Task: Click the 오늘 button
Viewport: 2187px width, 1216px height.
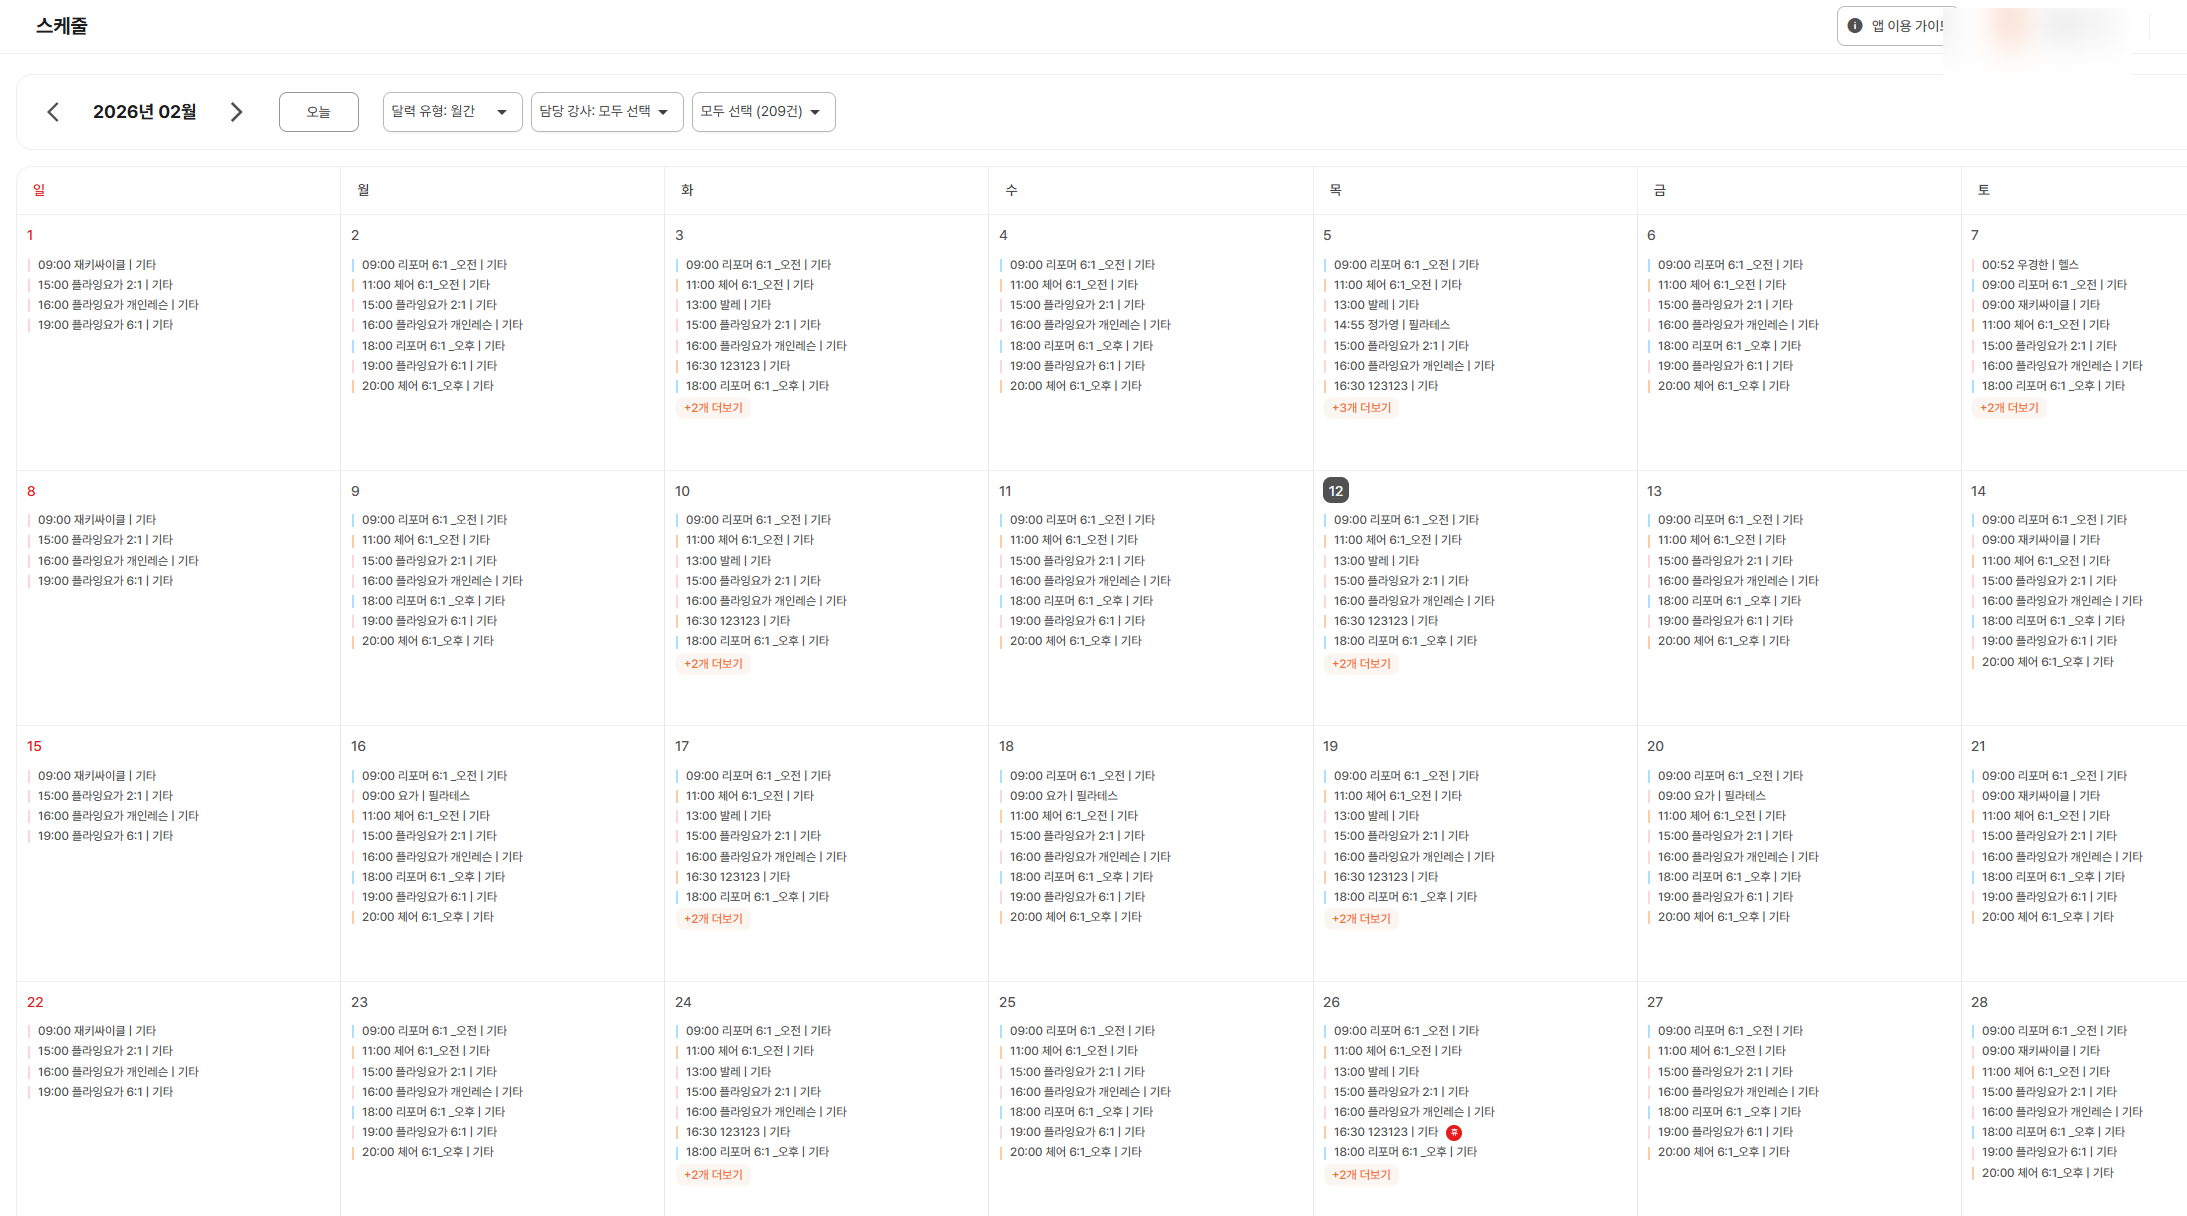Action: tap(318, 112)
